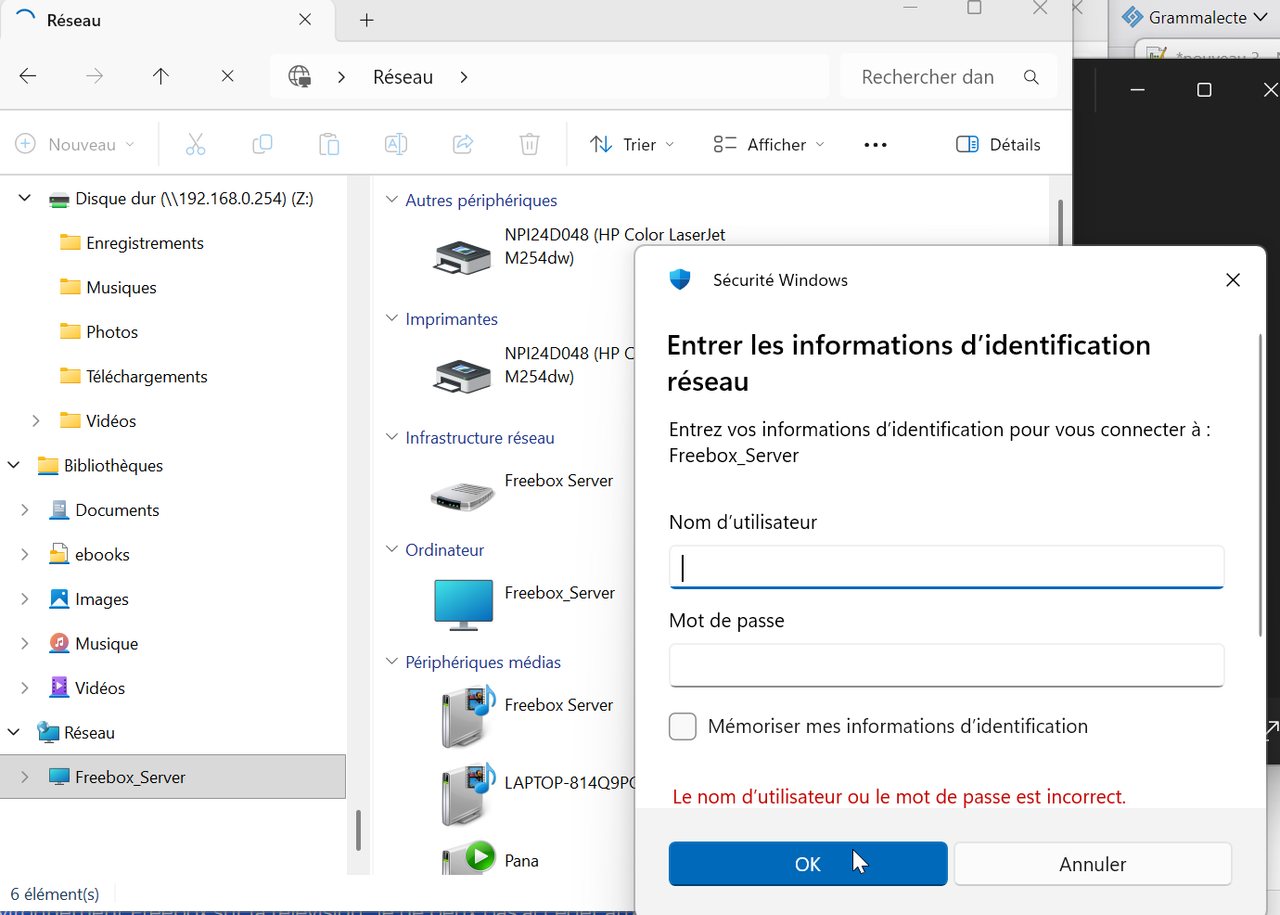Screen dimensions: 1280x915
Task: Open the Trier sort dropdown
Action: tap(632, 144)
